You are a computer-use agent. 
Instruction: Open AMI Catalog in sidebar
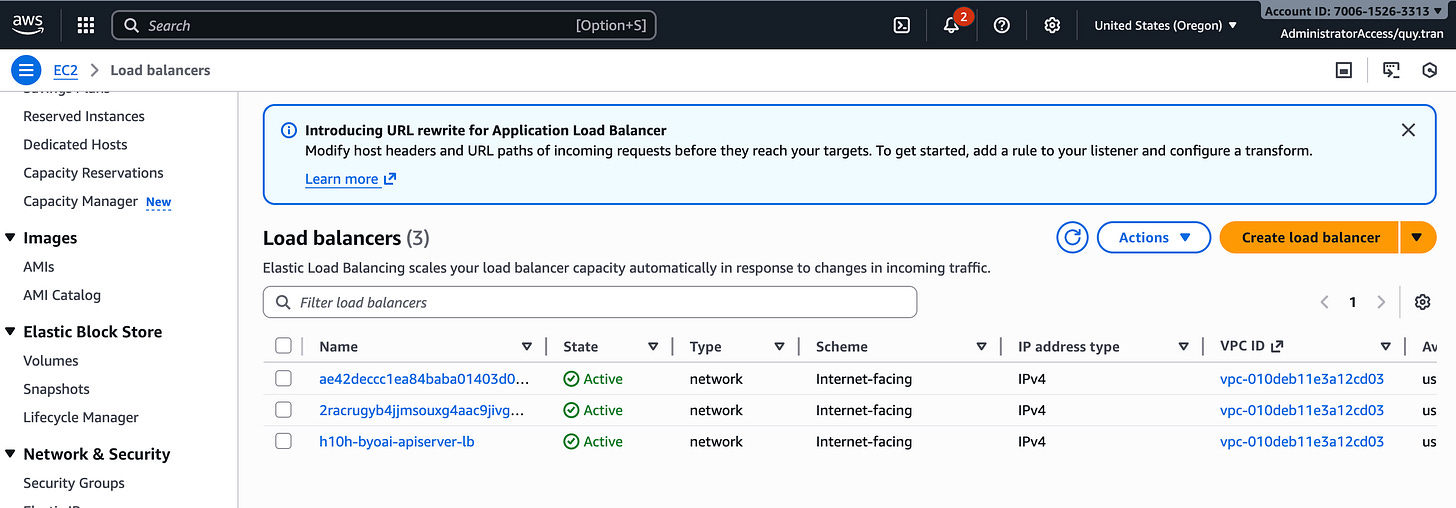coord(62,295)
